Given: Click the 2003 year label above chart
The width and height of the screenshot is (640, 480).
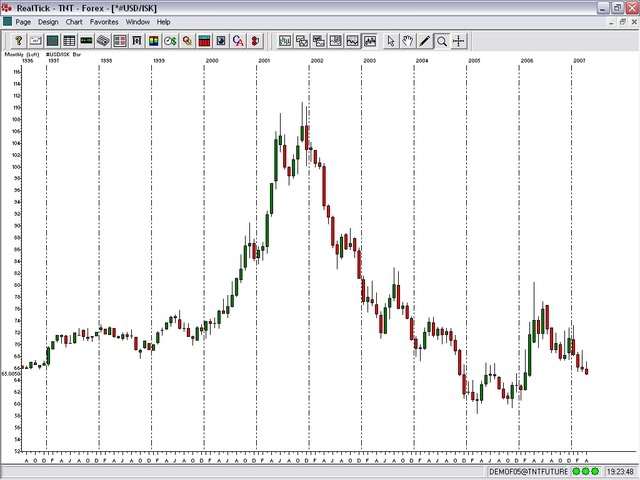Looking at the screenshot, I should 369,61.
